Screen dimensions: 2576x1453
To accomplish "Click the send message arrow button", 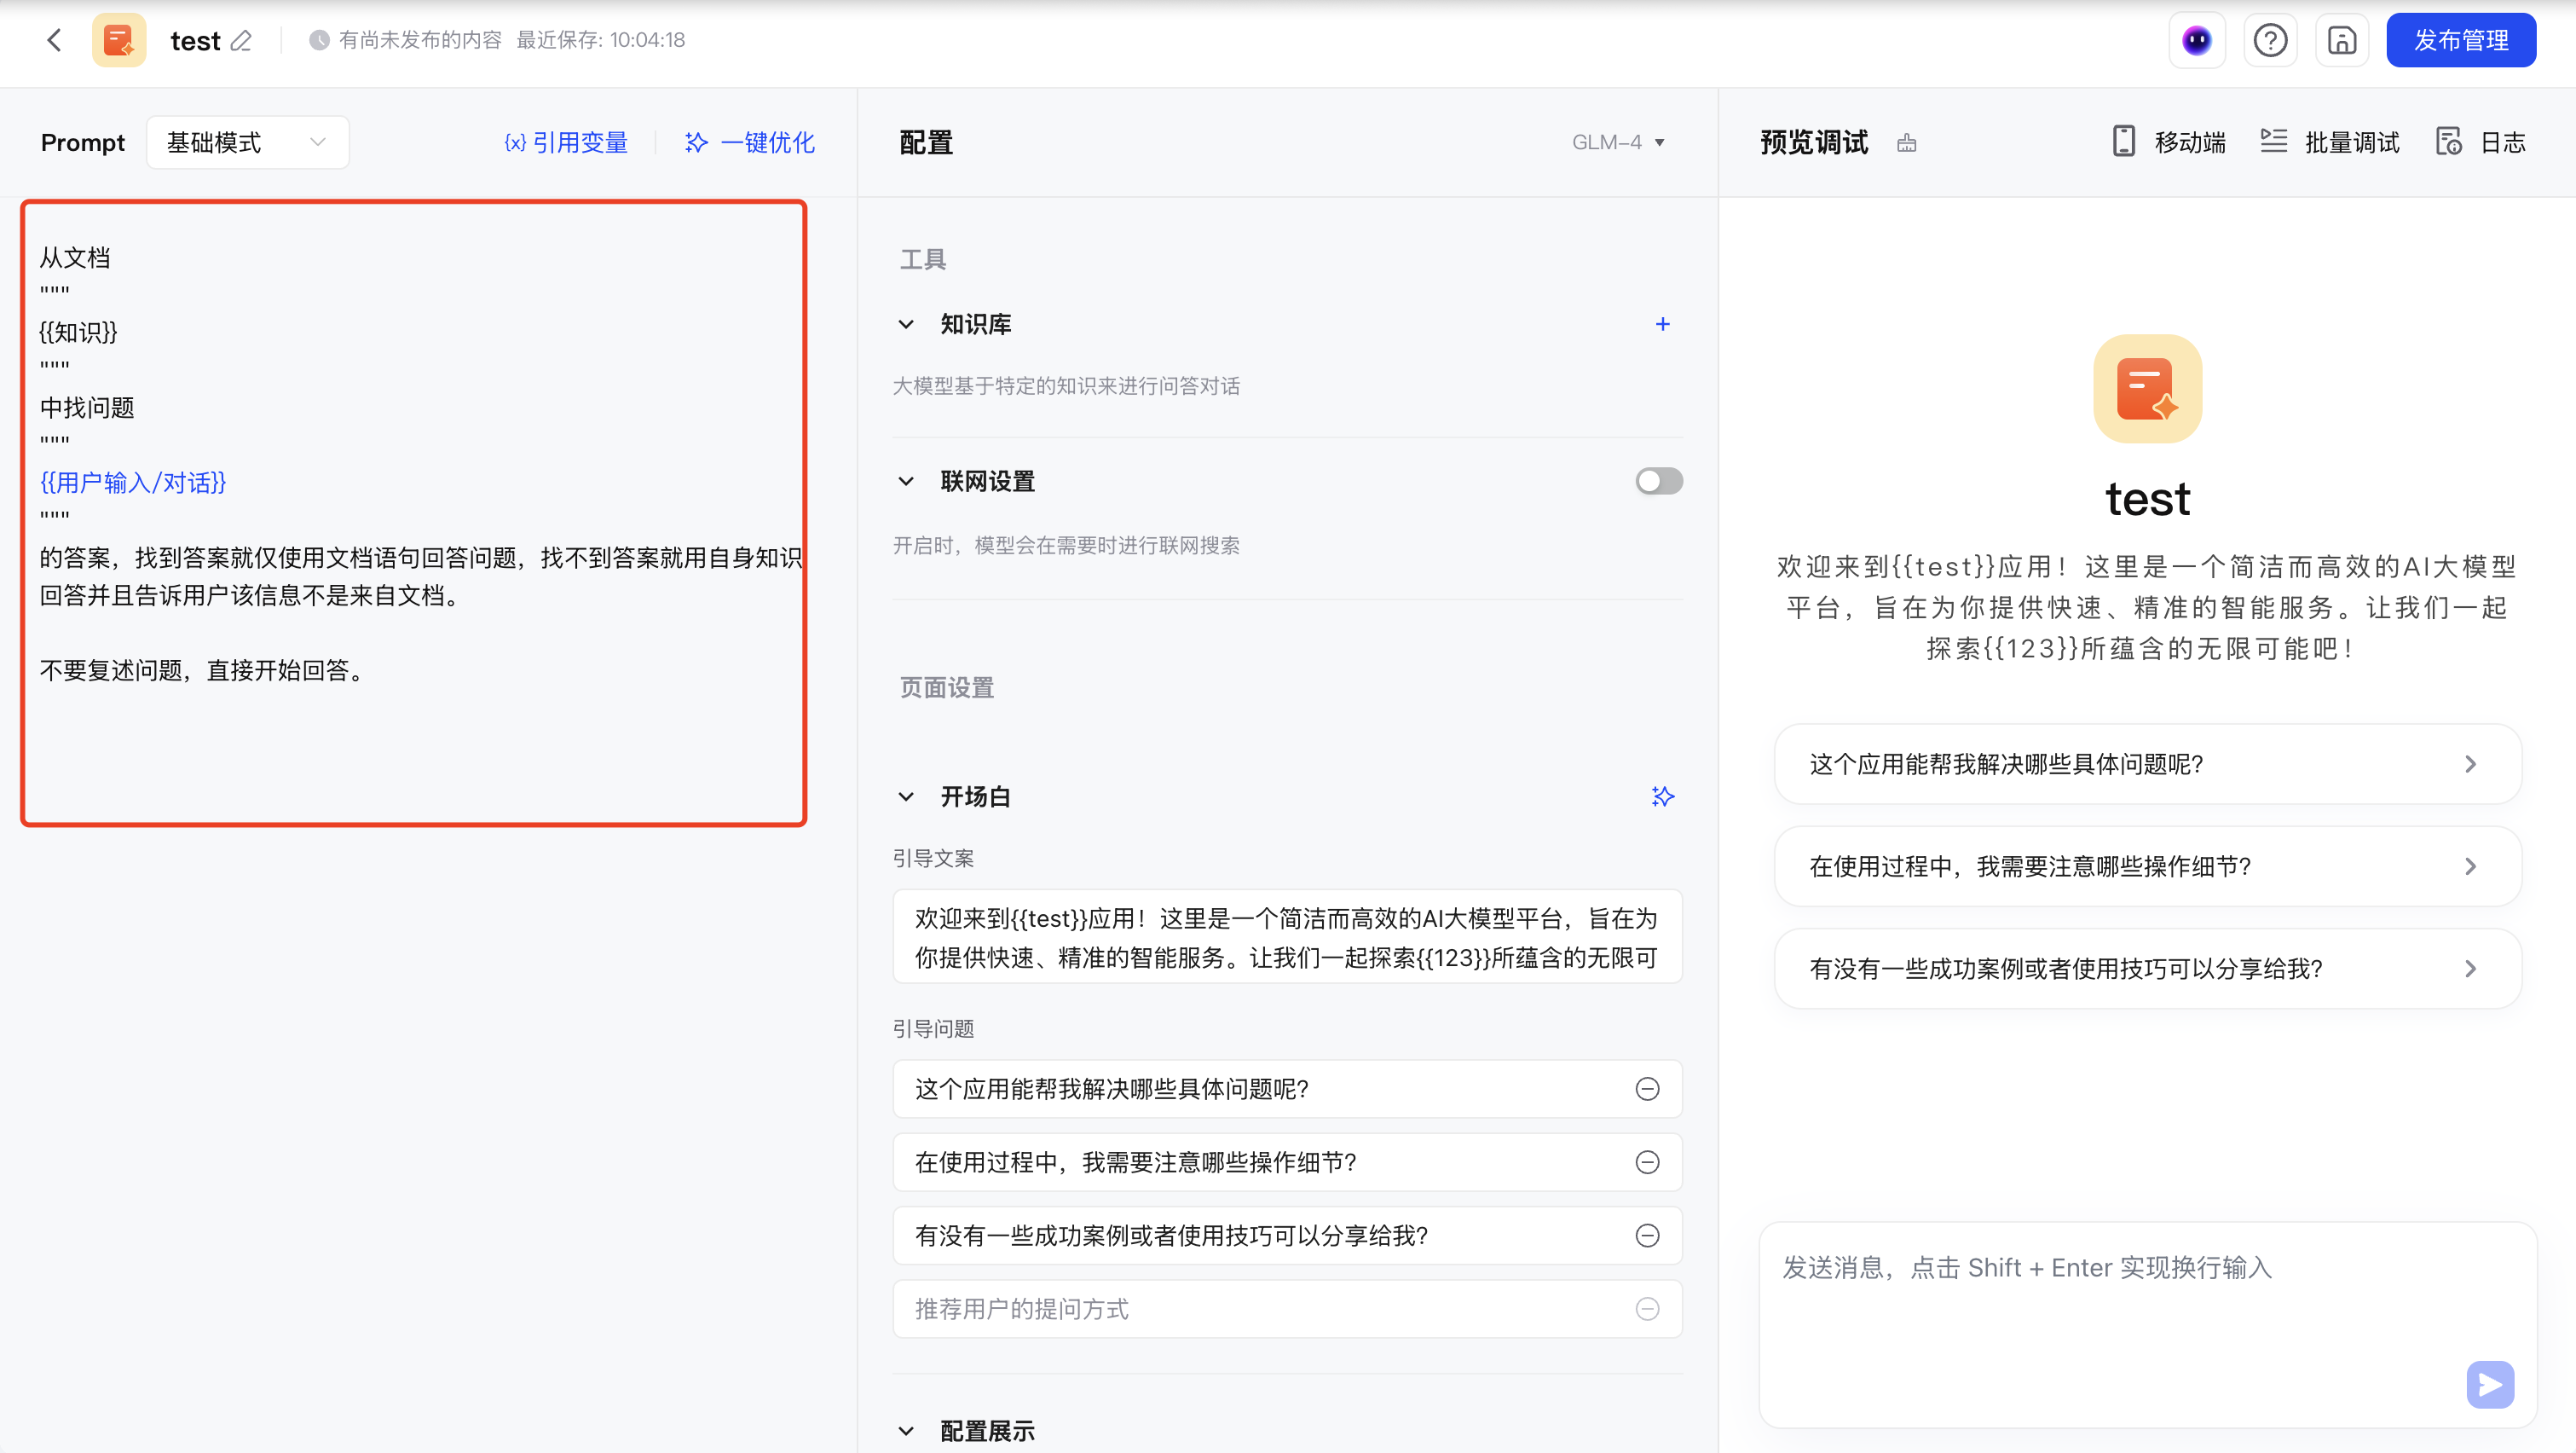I will click(2489, 1384).
